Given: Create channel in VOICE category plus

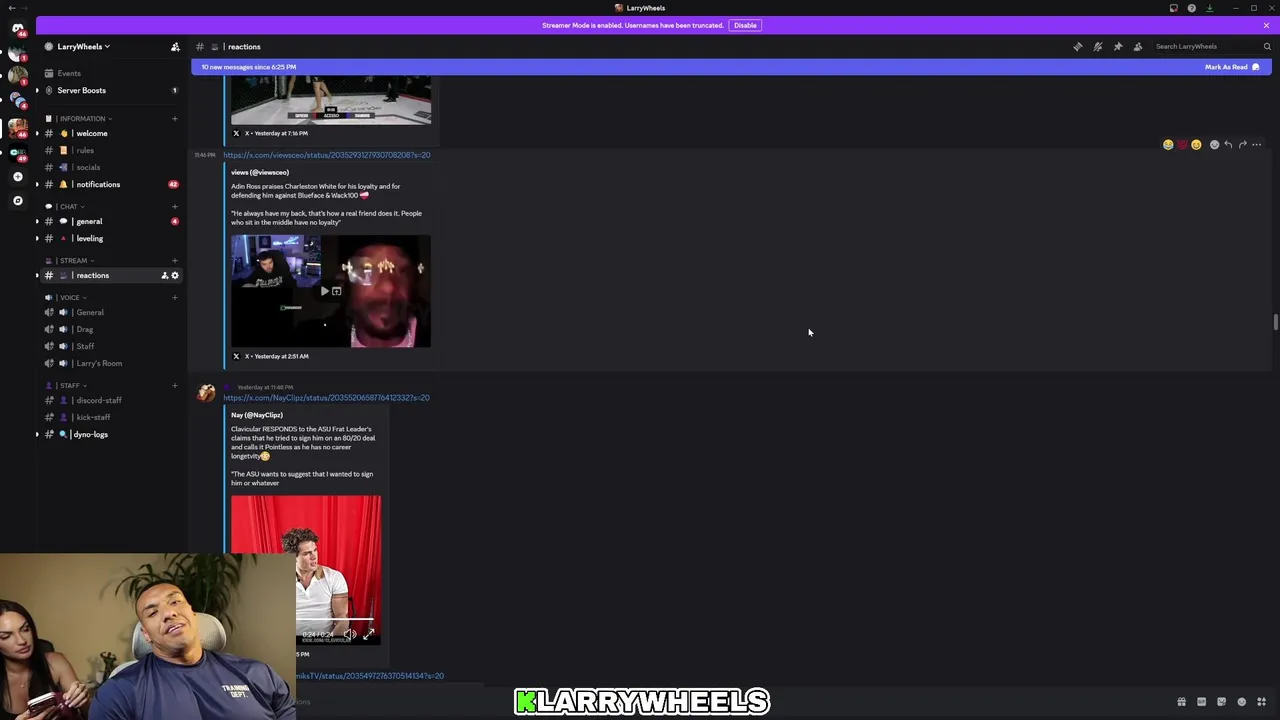Looking at the screenshot, I should [175, 298].
